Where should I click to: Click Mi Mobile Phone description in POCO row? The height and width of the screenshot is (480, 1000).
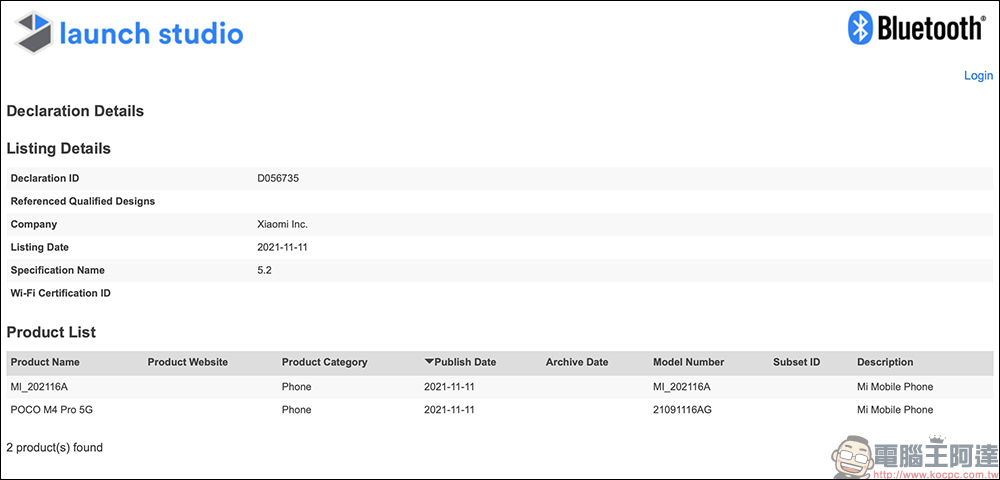click(895, 410)
